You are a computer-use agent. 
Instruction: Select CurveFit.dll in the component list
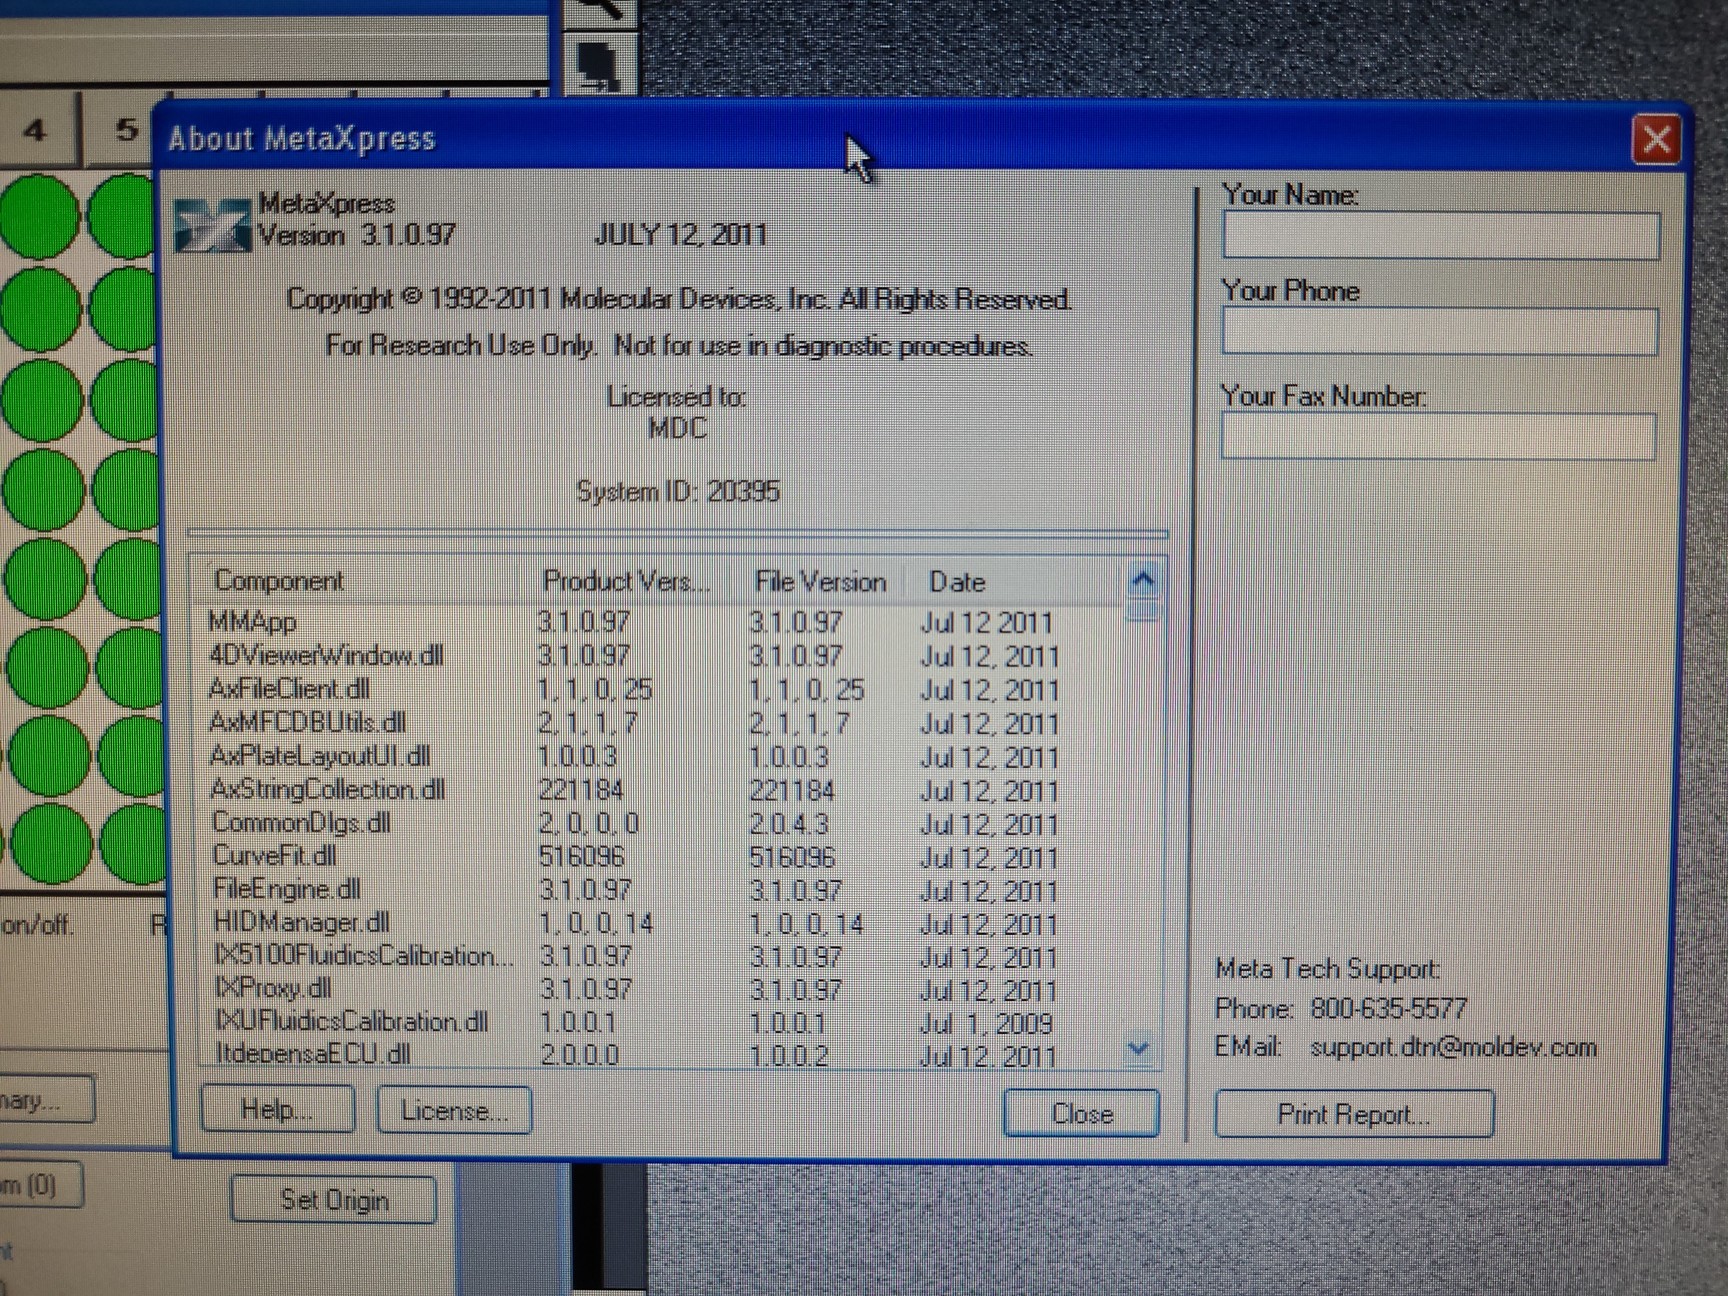274,856
